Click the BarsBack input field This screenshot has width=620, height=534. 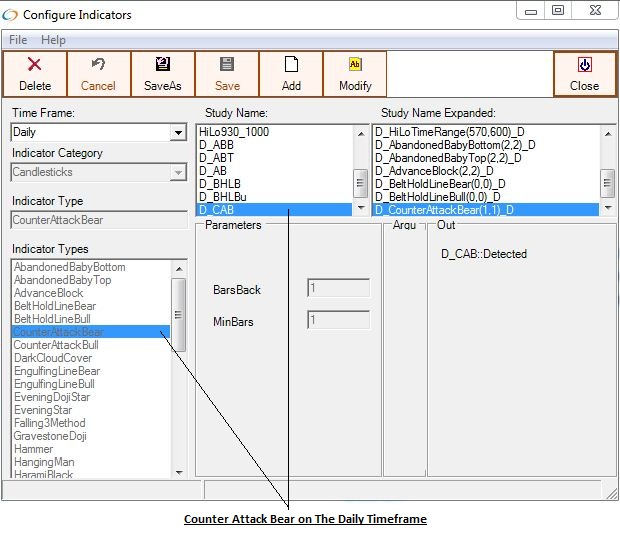point(338,289)
